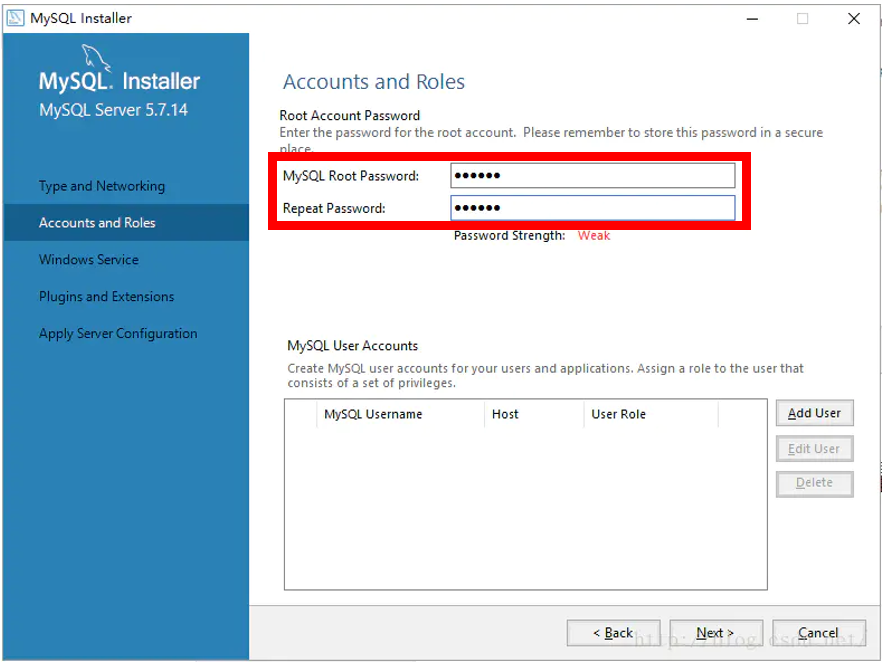Click the Root Account Password label

tap(349, 115)
